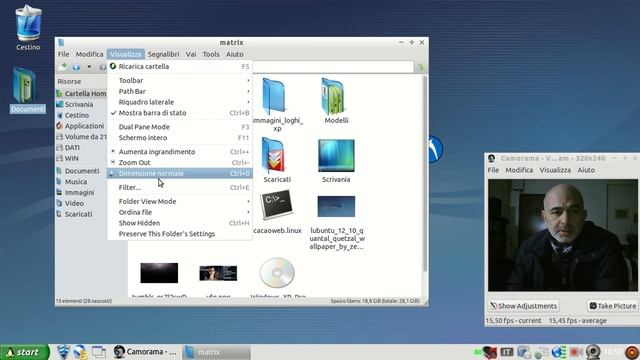The height and width of the screenshot is (360, 640).
Task: Click the Take Picture button
Action: [x=612, y=306]
